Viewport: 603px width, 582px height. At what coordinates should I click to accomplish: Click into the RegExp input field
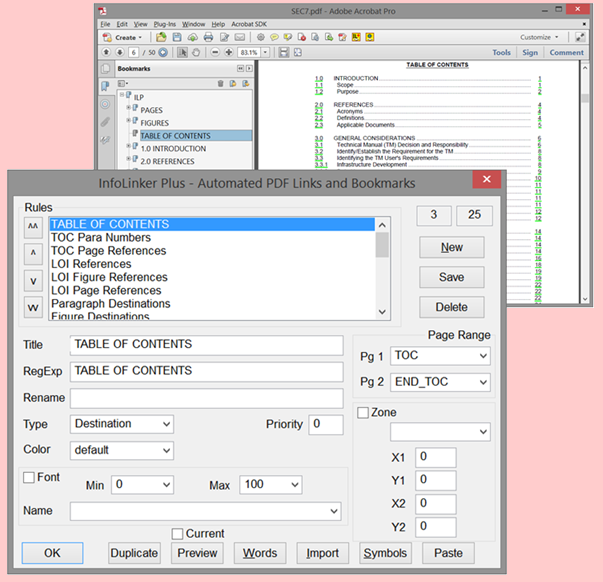[x=207, y=371]
